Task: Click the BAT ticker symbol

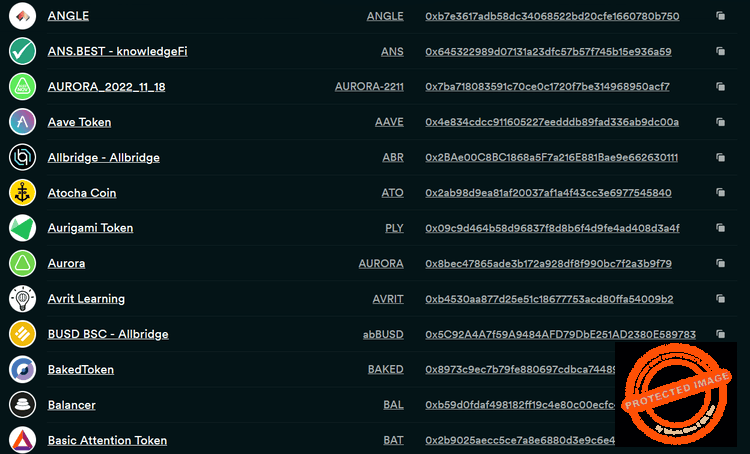Action: tap(393, 440)
